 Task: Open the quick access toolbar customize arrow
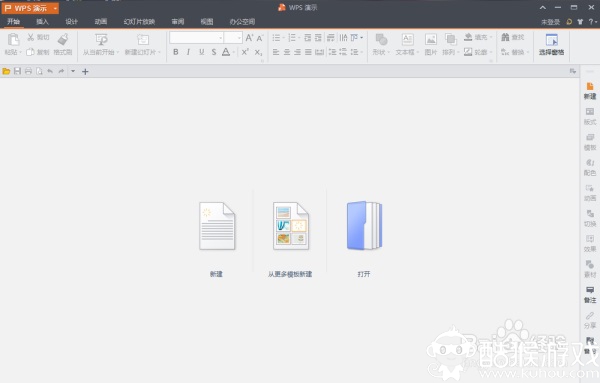click(73, 71)
